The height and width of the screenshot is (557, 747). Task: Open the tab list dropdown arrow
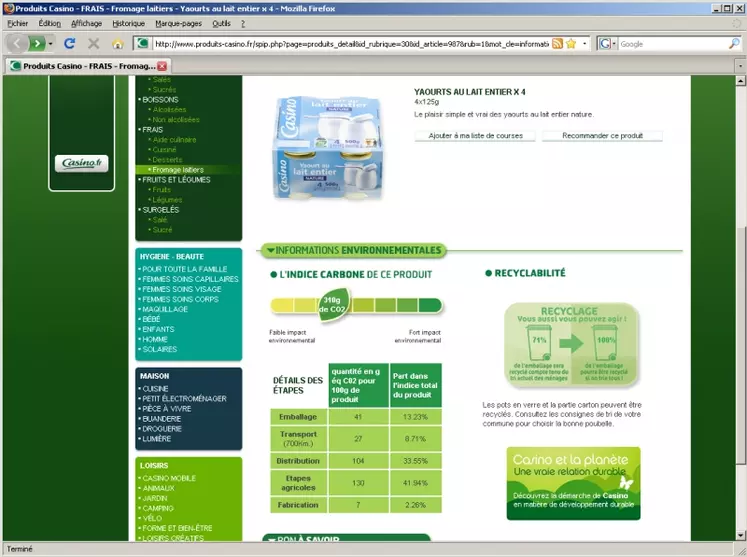(740, 66)
